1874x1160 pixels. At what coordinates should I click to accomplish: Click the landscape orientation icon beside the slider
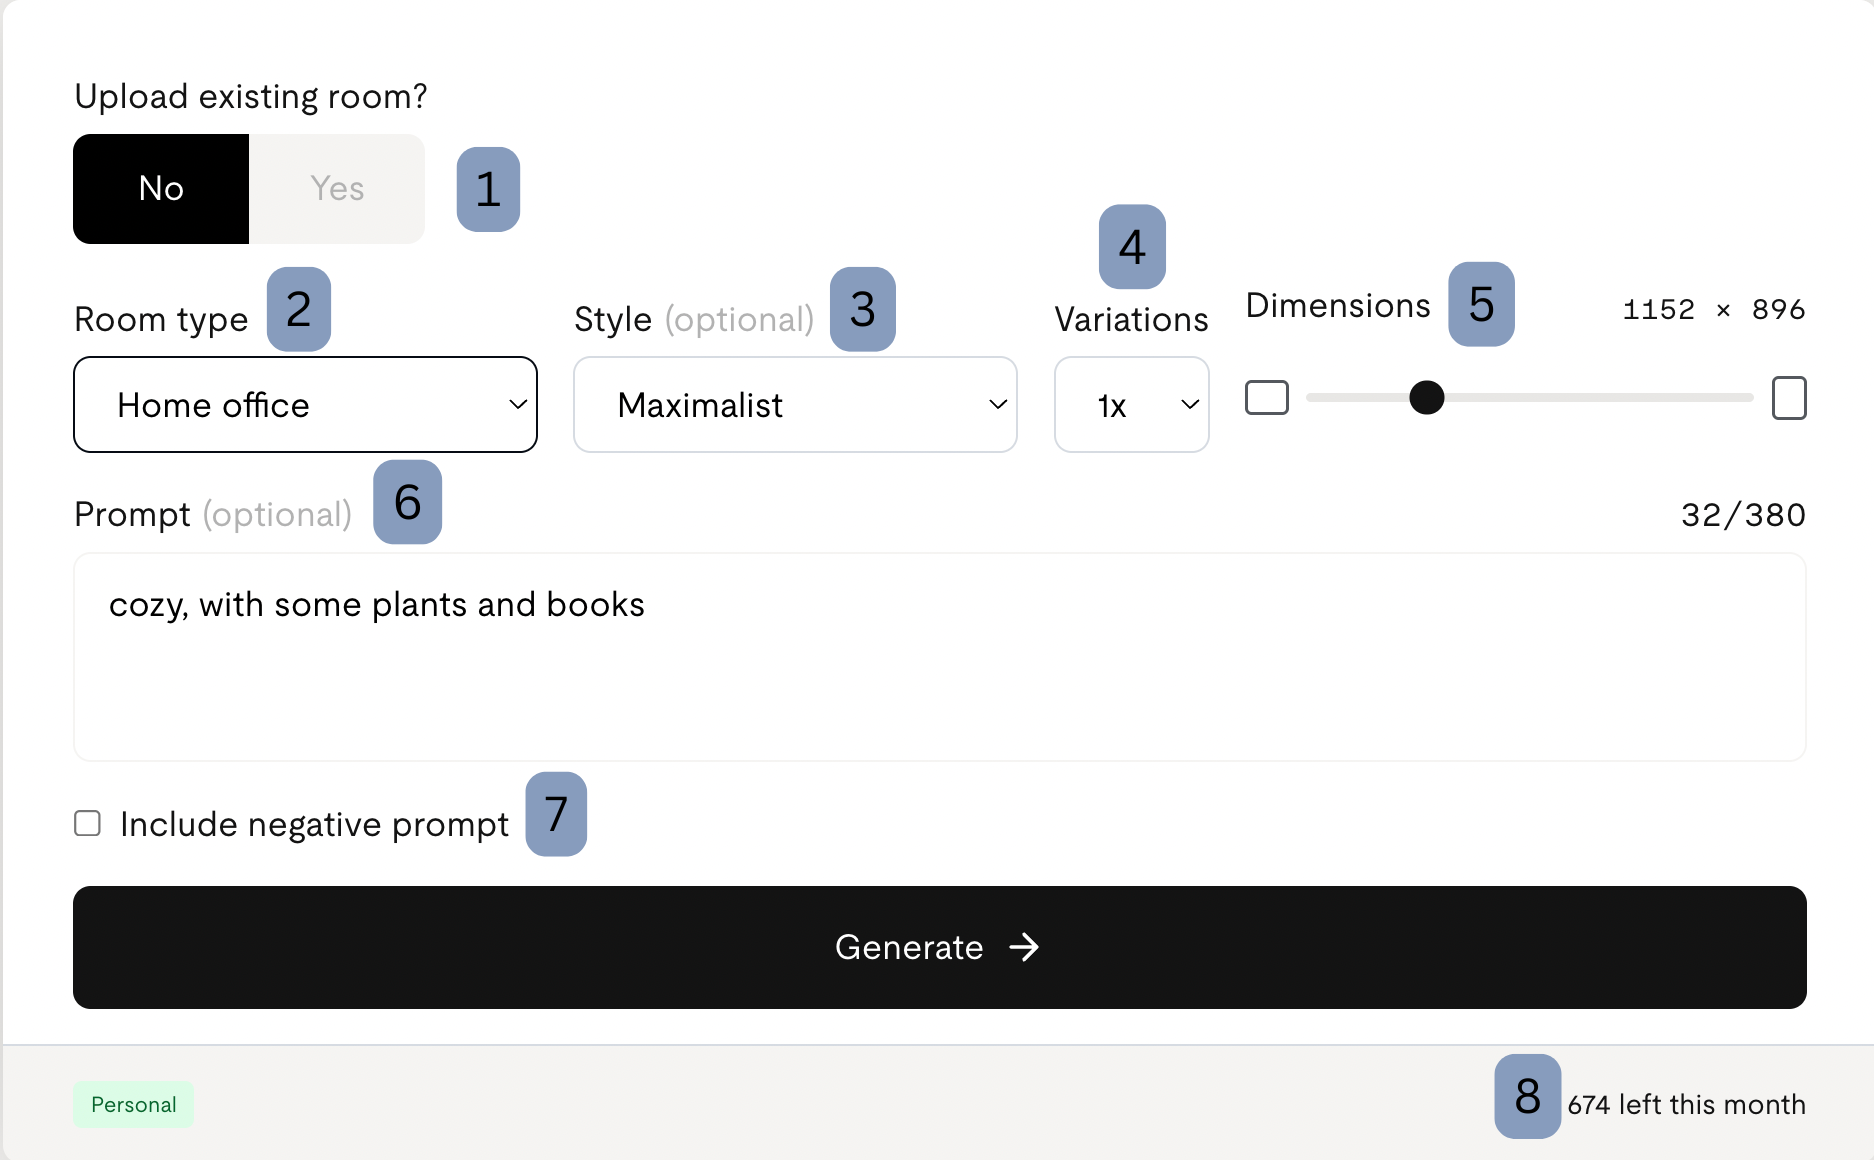1266,397
